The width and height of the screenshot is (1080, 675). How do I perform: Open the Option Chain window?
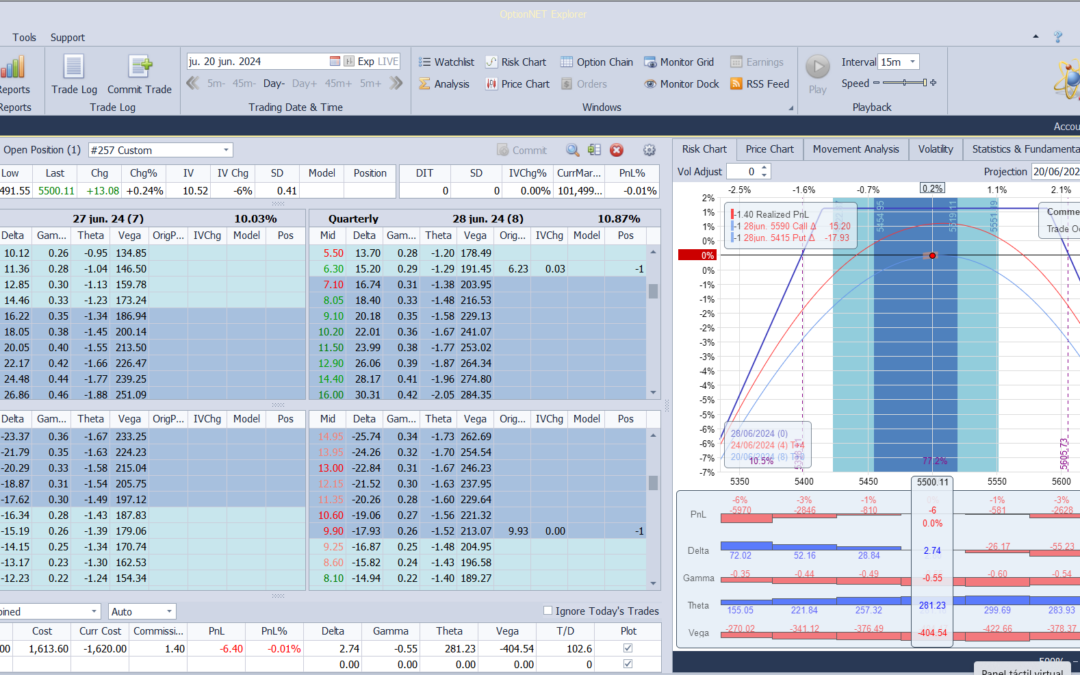pos(596,62)
